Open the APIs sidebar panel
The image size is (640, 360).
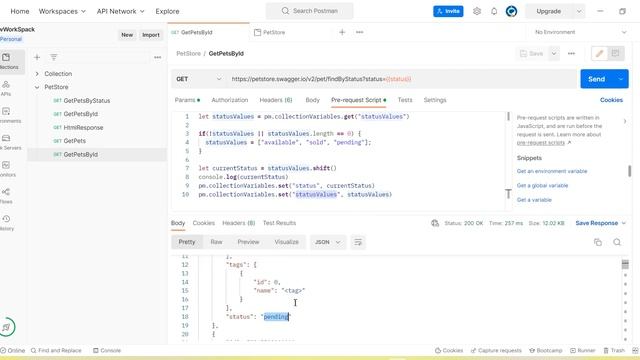pyautogui.click(x=6, y=88)
